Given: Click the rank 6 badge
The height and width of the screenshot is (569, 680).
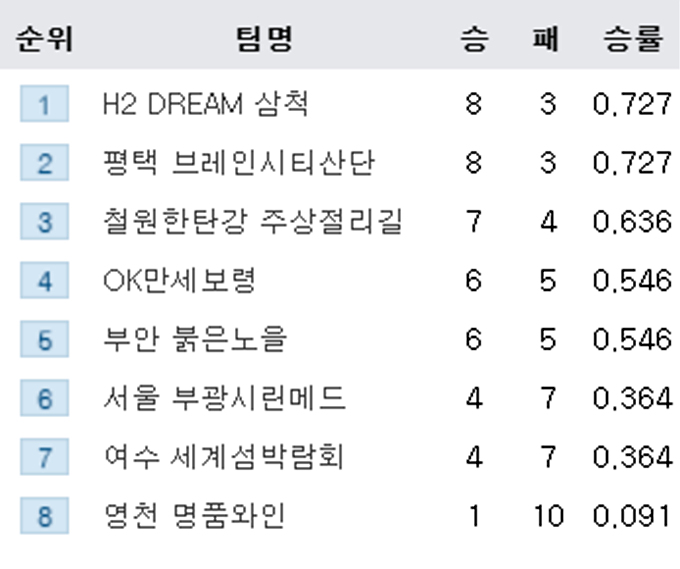Looking at the screenshot, I should 44,398.
